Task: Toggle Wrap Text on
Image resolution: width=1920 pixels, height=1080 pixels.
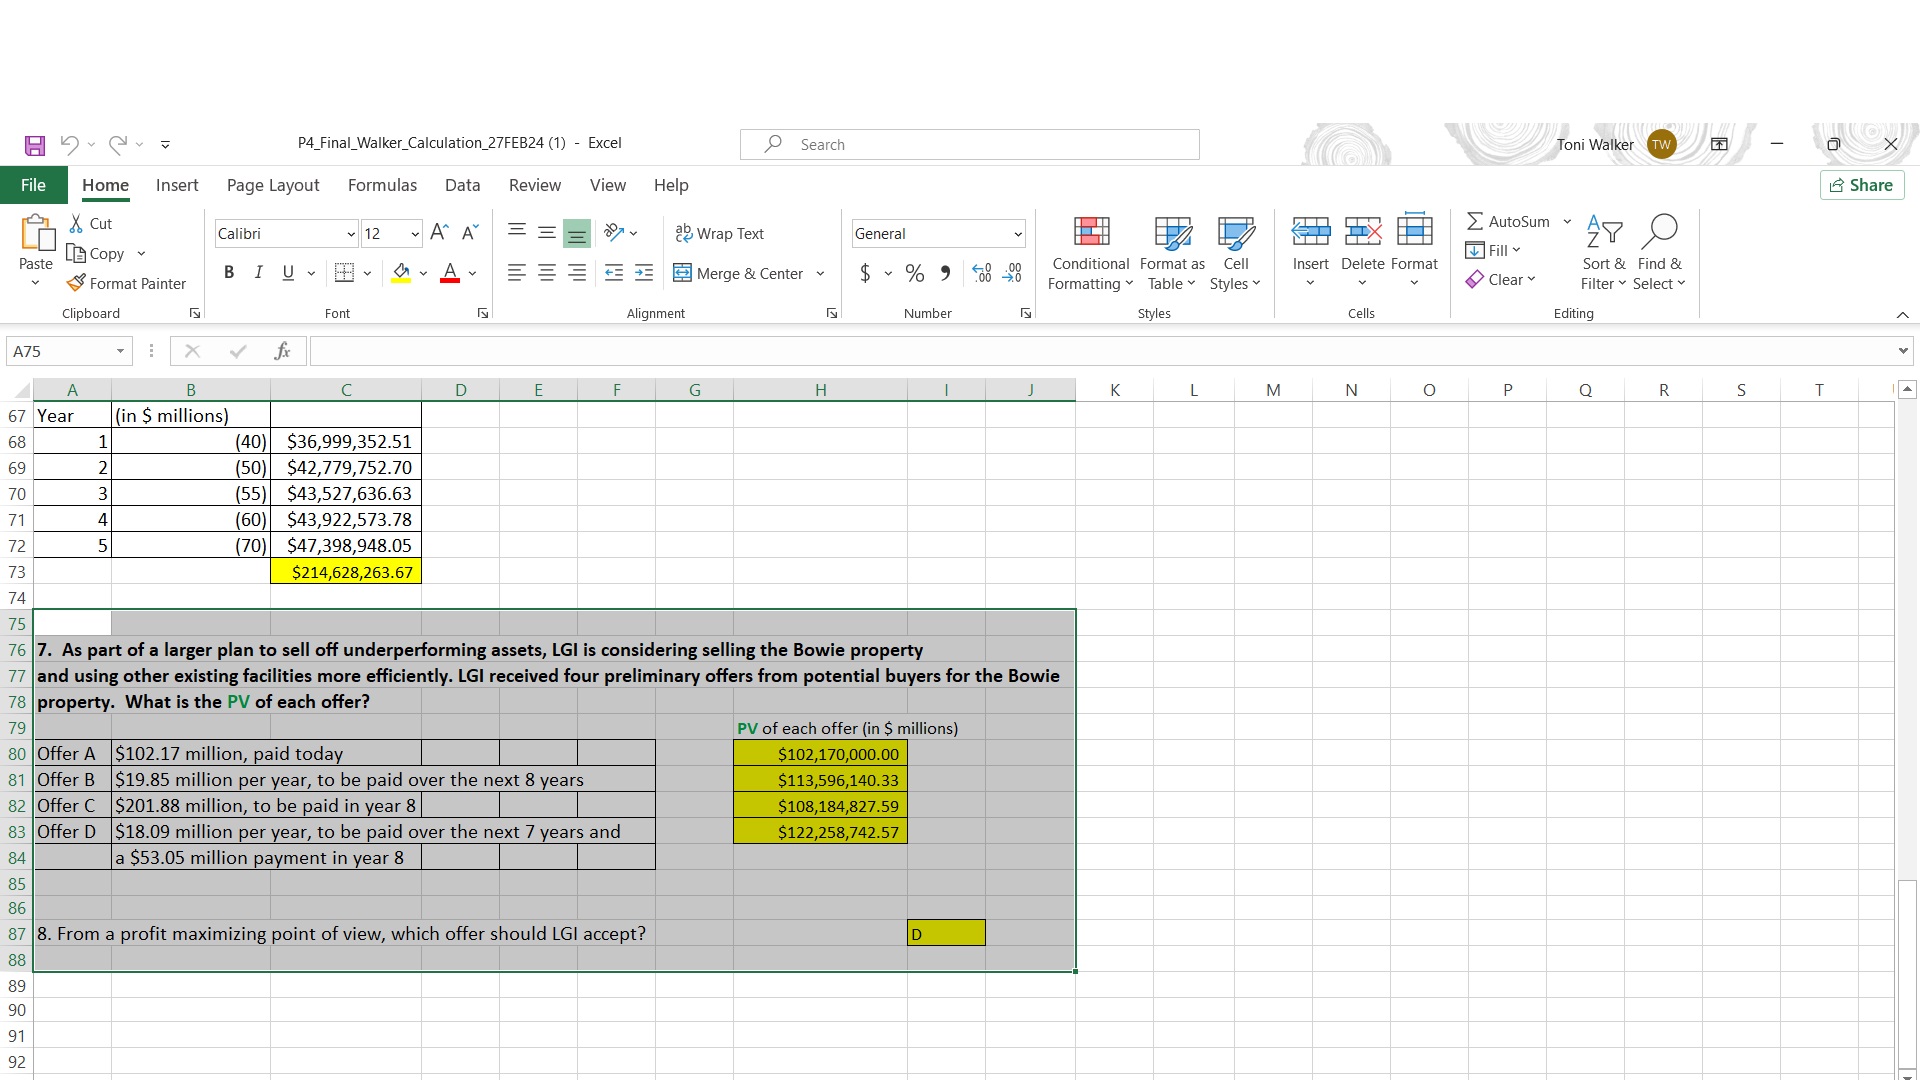Action: [720, 233]
